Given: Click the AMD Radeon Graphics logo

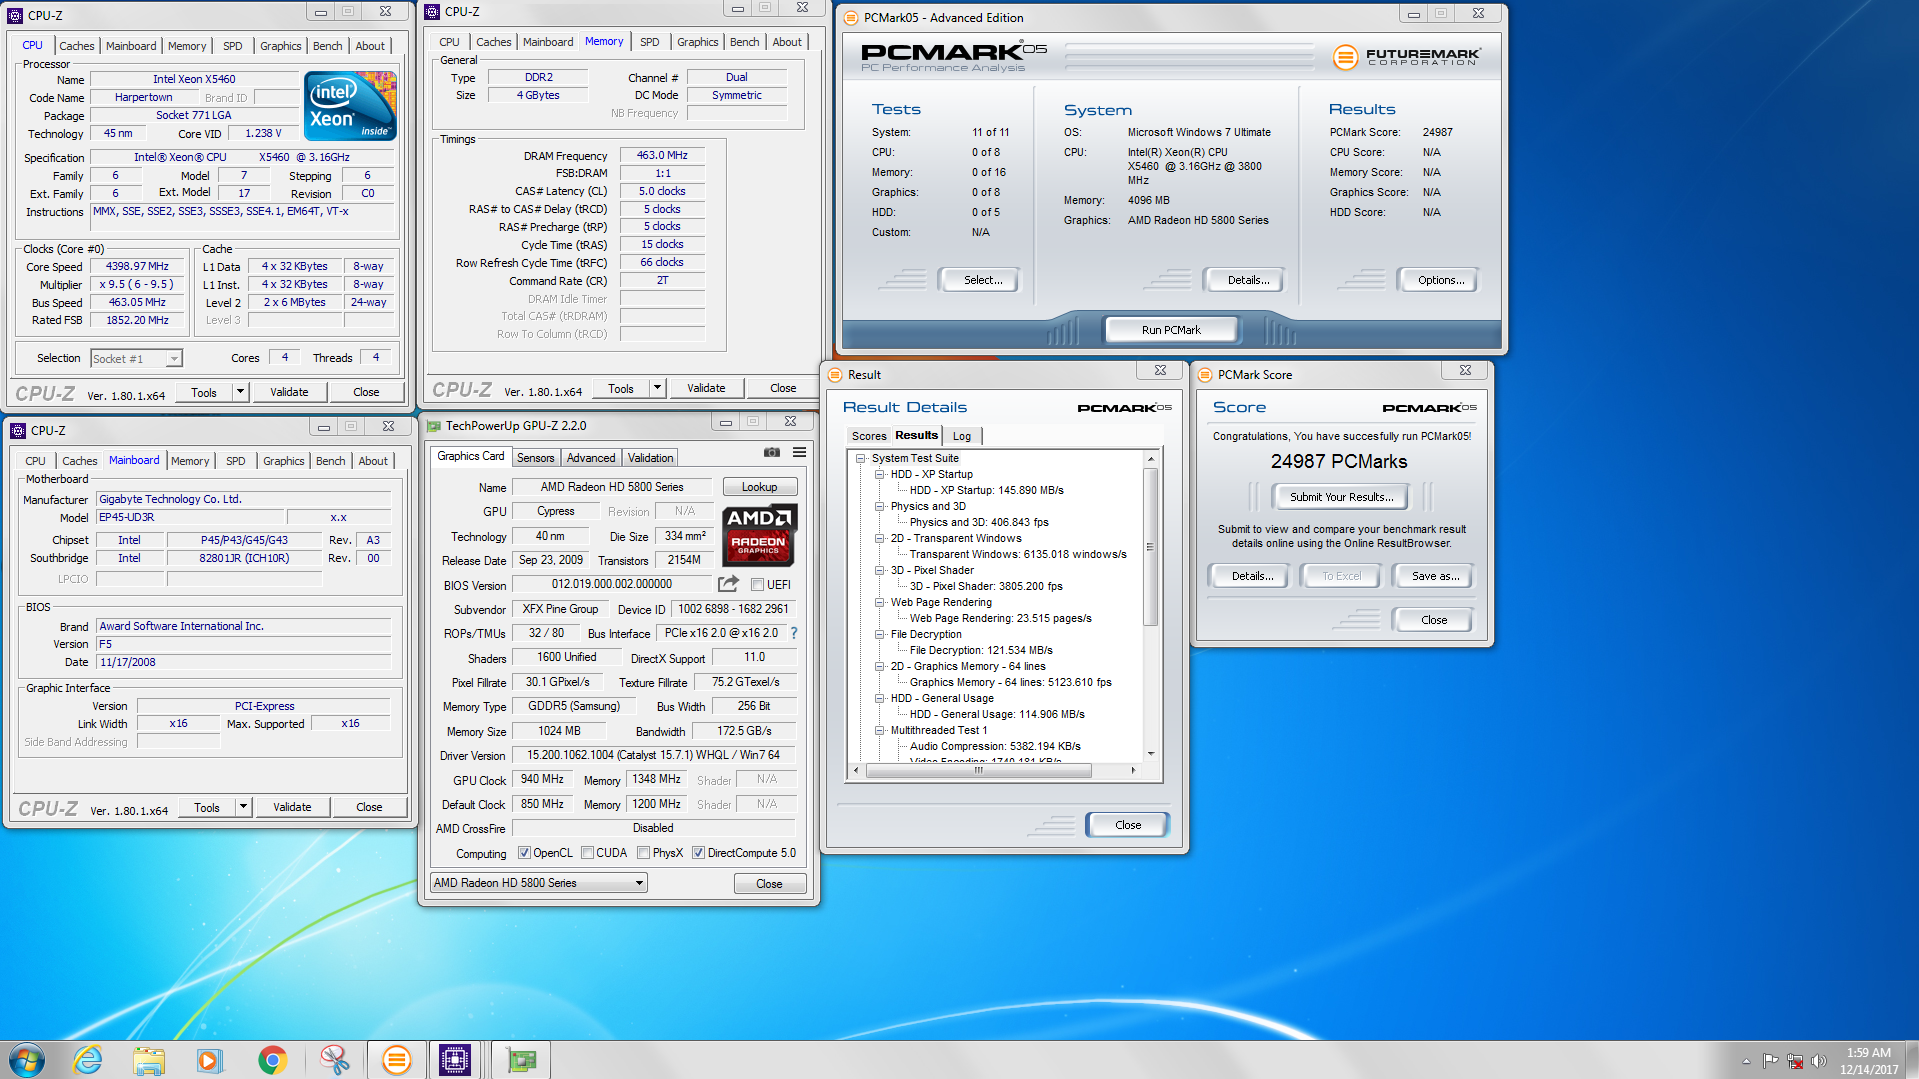Looking at the screenshot, I should pos(759,535).
